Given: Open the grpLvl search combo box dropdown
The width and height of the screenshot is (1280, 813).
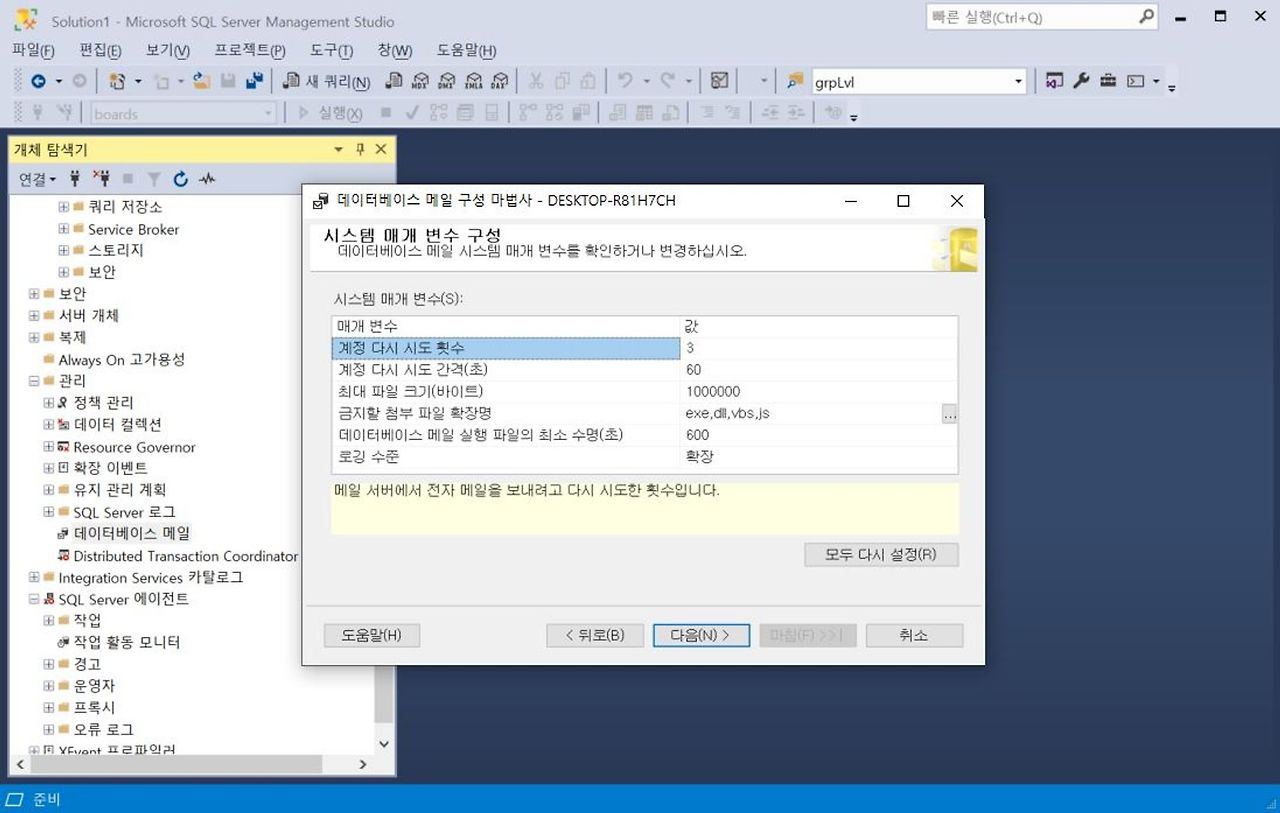Looking at the screenshot, I should pos(1018,82).
